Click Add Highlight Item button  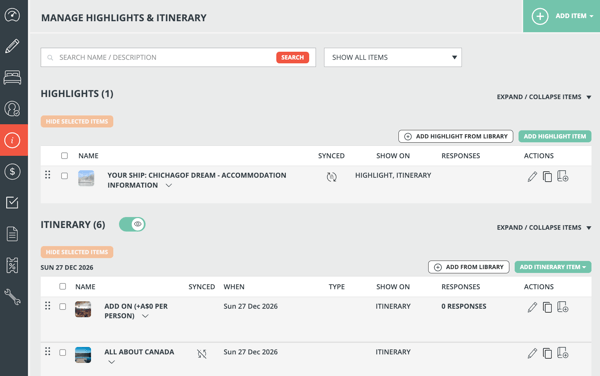click(x=555, y=136)
